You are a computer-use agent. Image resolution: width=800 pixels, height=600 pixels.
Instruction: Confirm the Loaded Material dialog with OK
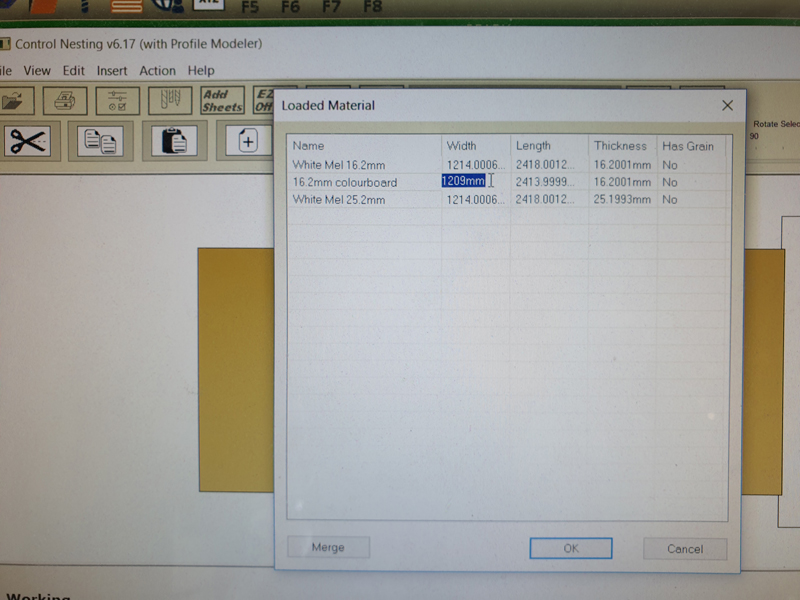pyautogui.click(x=570, y=548)
